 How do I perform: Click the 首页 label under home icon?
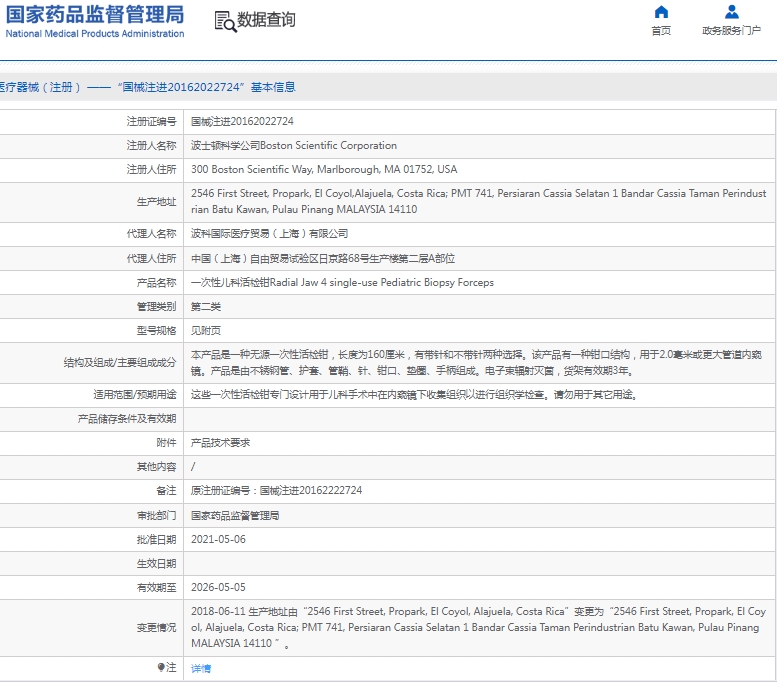pyautogui.click(x=661, y=31)
